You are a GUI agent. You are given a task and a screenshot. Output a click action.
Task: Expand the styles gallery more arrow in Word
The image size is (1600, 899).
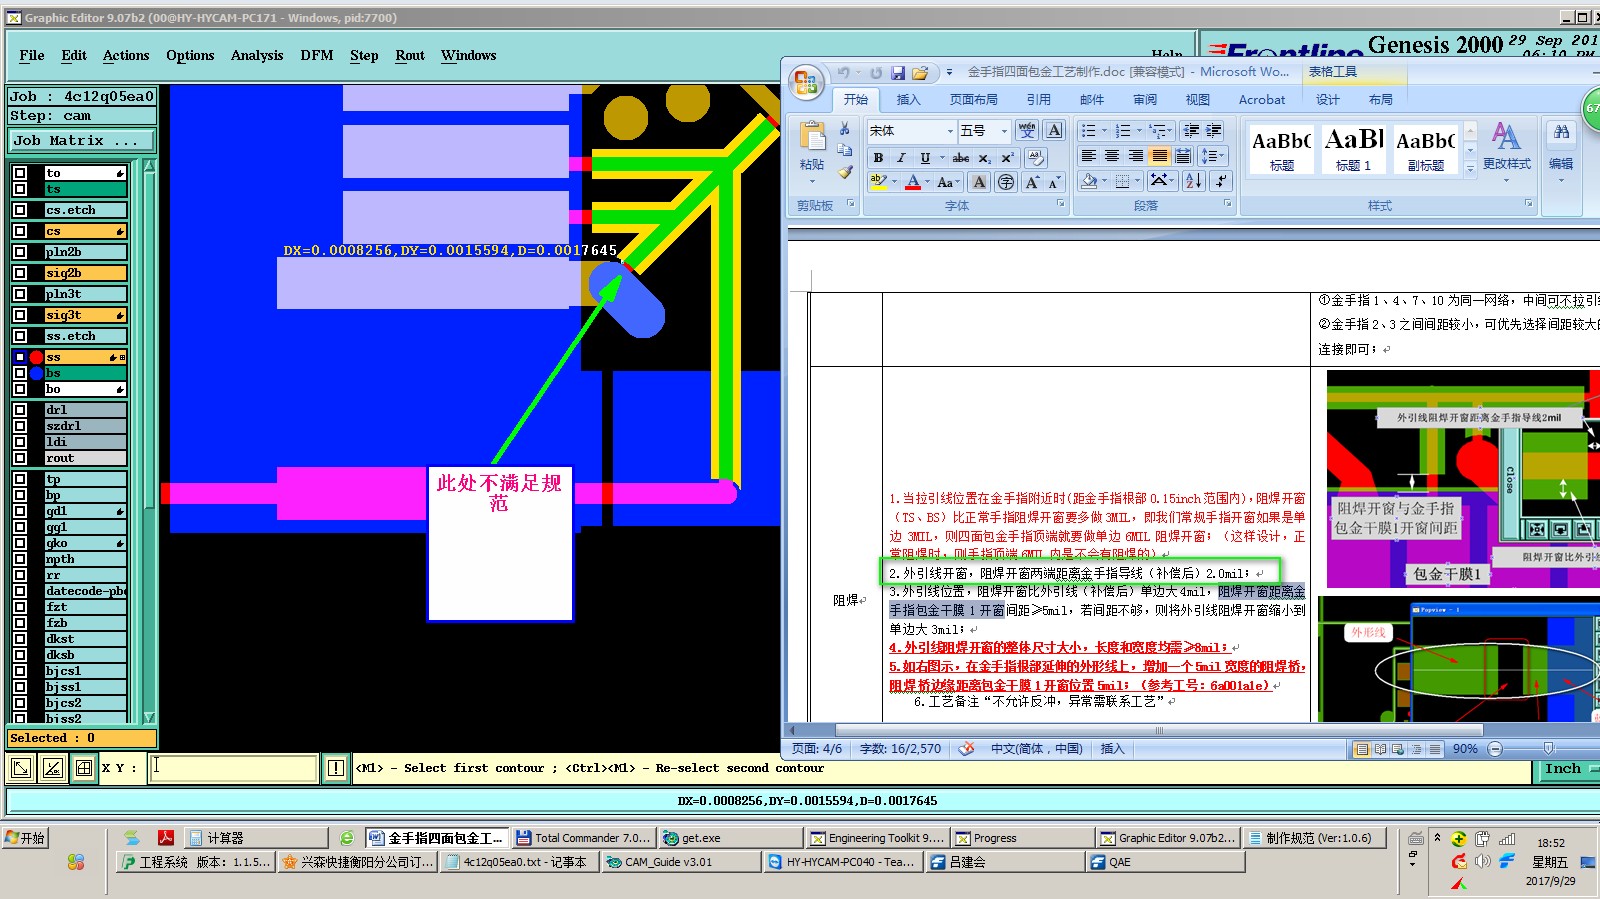(1470, 170)
